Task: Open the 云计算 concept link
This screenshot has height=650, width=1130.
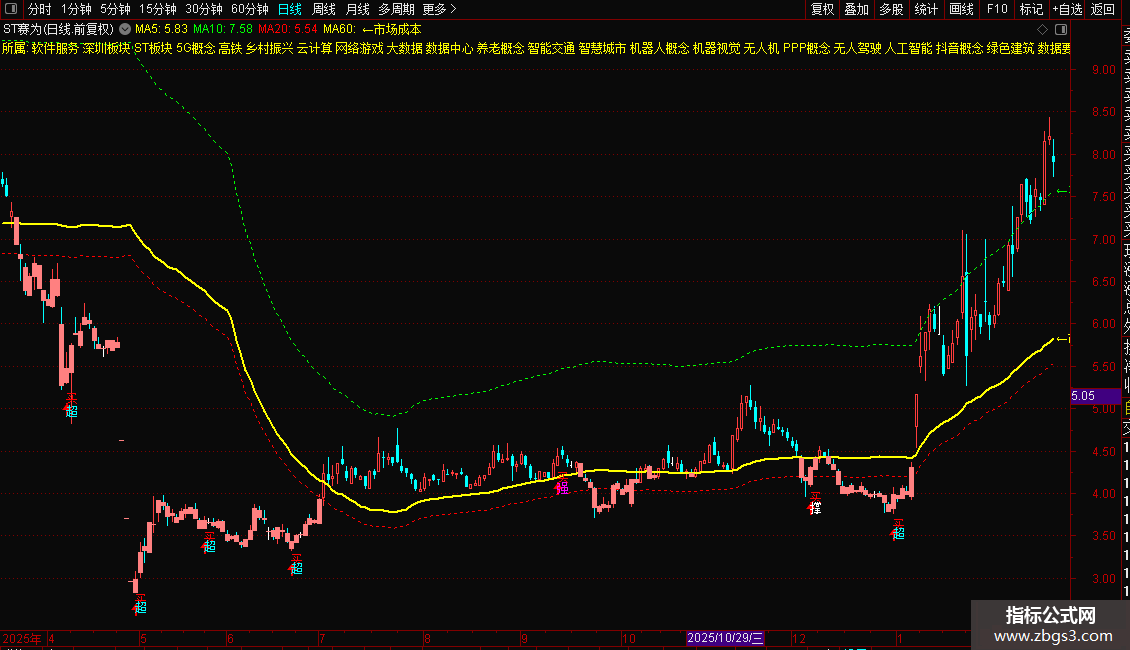Action: click(314, 48)
